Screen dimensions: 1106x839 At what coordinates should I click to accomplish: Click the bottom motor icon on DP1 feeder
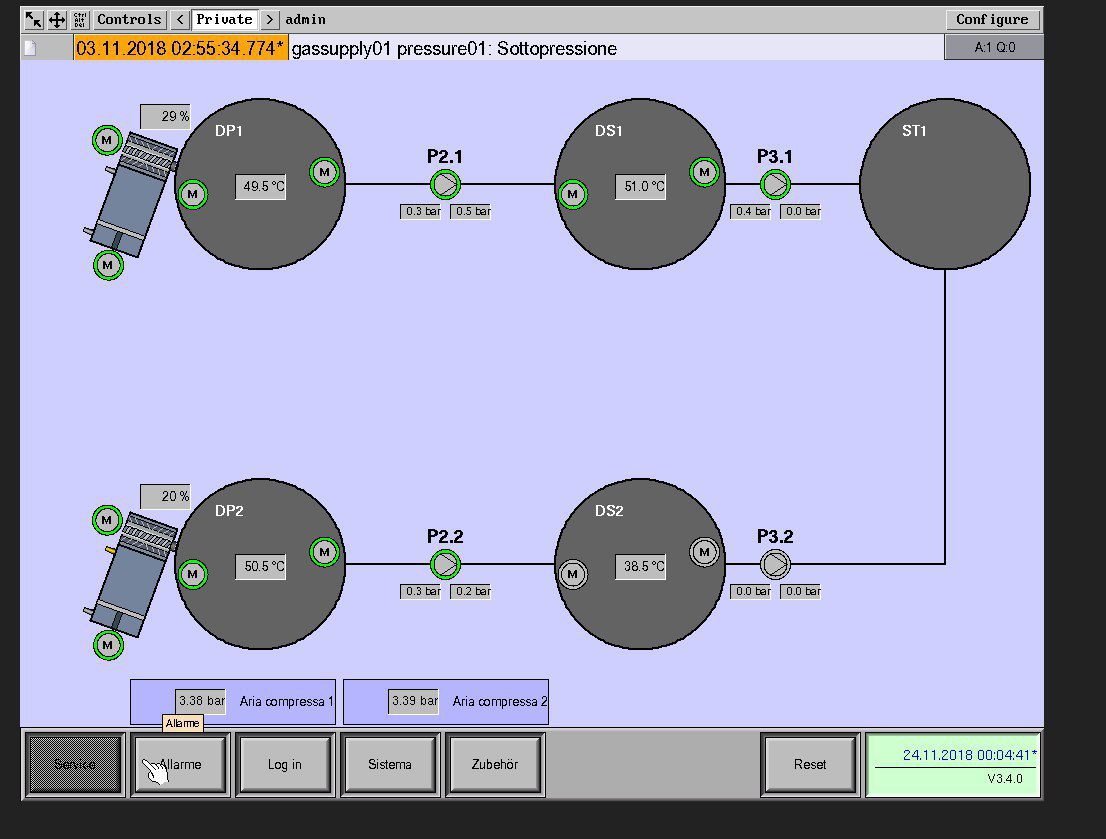coord(108,265)
